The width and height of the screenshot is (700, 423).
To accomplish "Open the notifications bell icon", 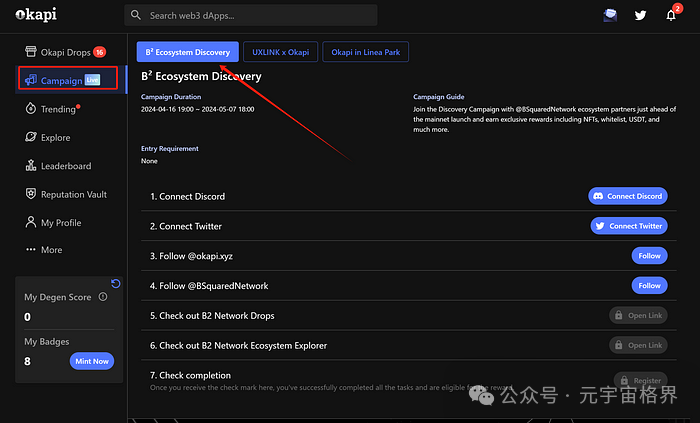I will click(671, 15).
